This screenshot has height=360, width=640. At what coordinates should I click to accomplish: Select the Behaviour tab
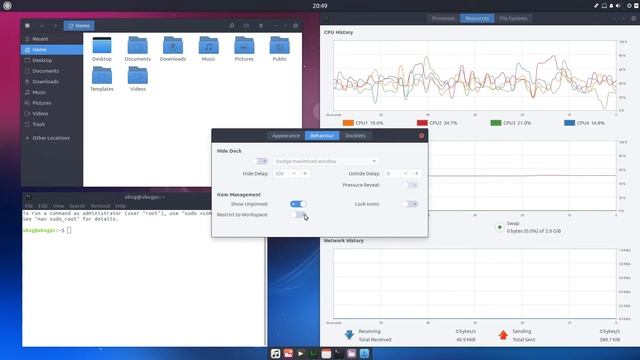(x=322, y=136)
